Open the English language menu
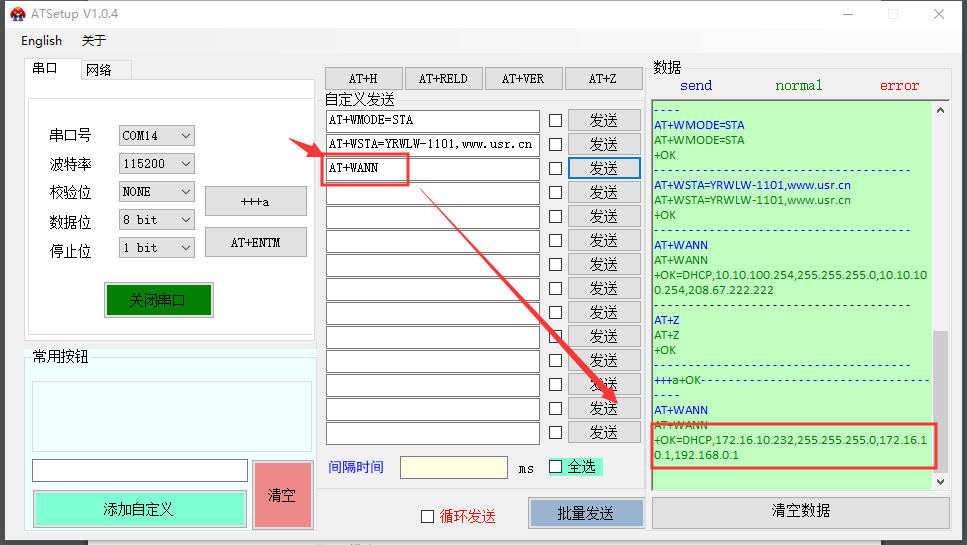Image resolution: width=967 pixels, height=545 pixels. (x=41, y=41)
